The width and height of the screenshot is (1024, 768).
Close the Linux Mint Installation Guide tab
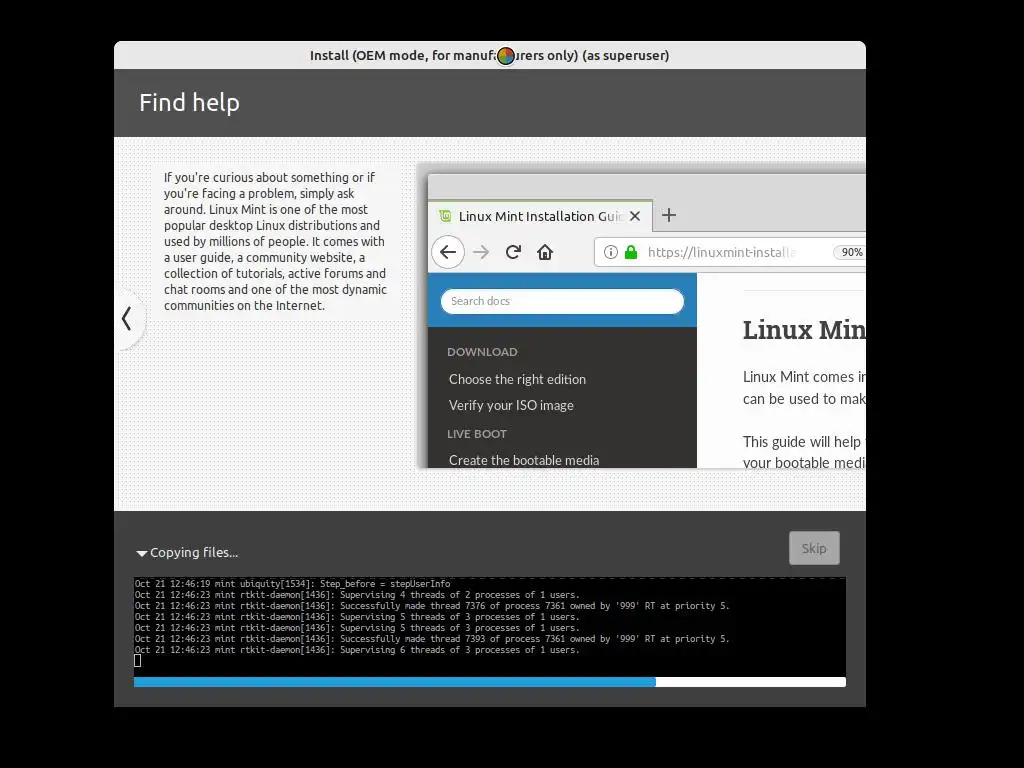(635, 216)
